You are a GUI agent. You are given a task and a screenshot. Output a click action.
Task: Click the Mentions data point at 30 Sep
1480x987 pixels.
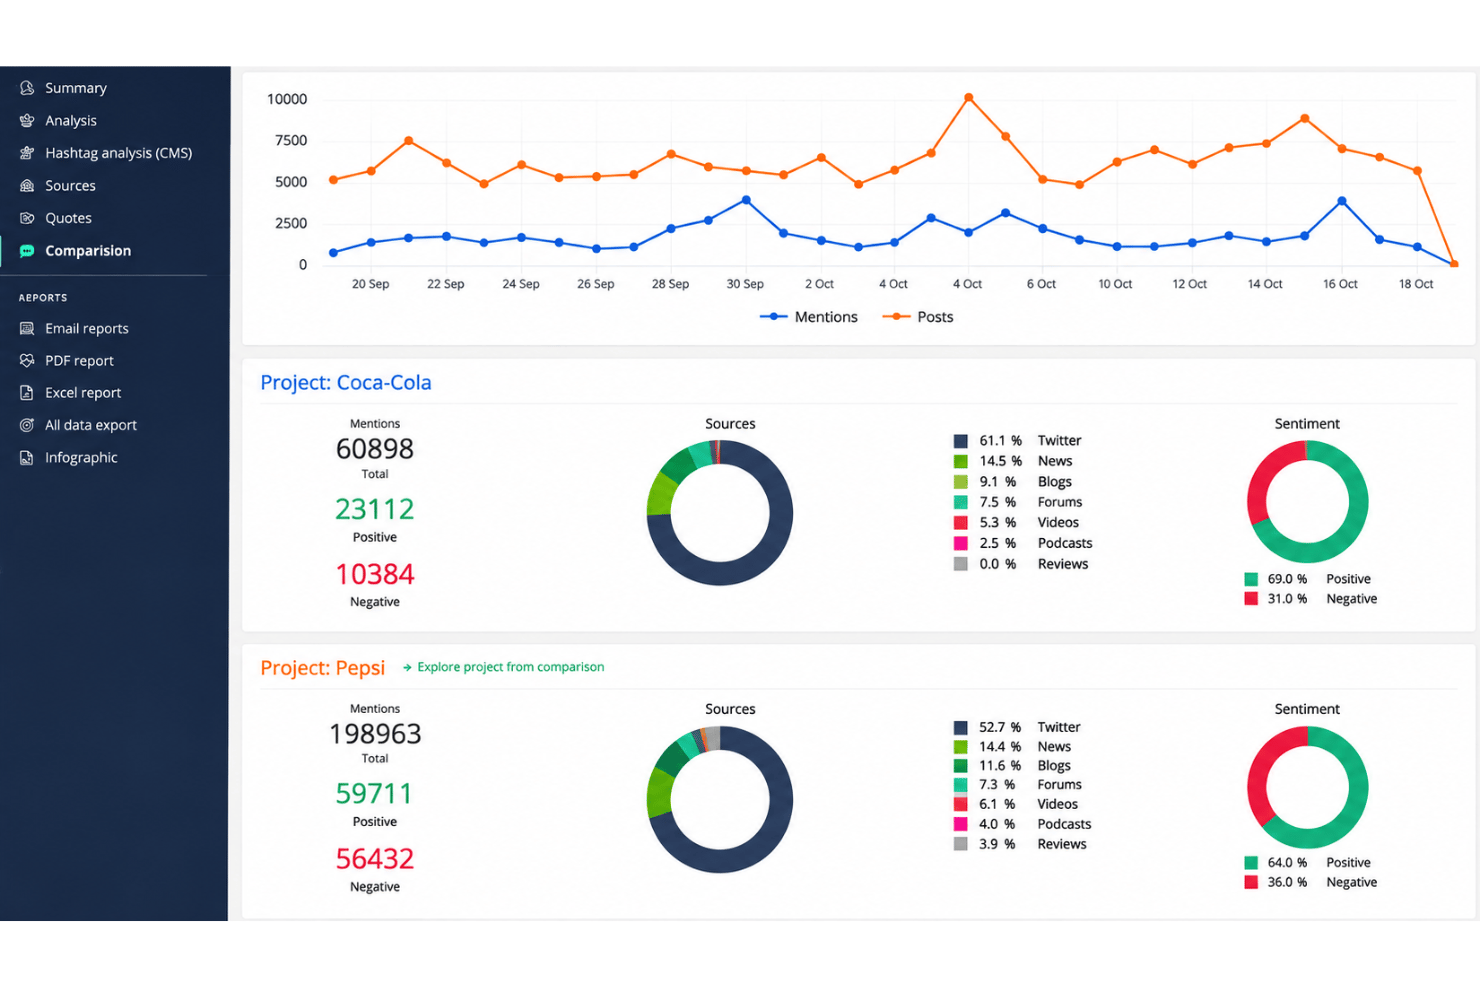[x=746, y=200]
